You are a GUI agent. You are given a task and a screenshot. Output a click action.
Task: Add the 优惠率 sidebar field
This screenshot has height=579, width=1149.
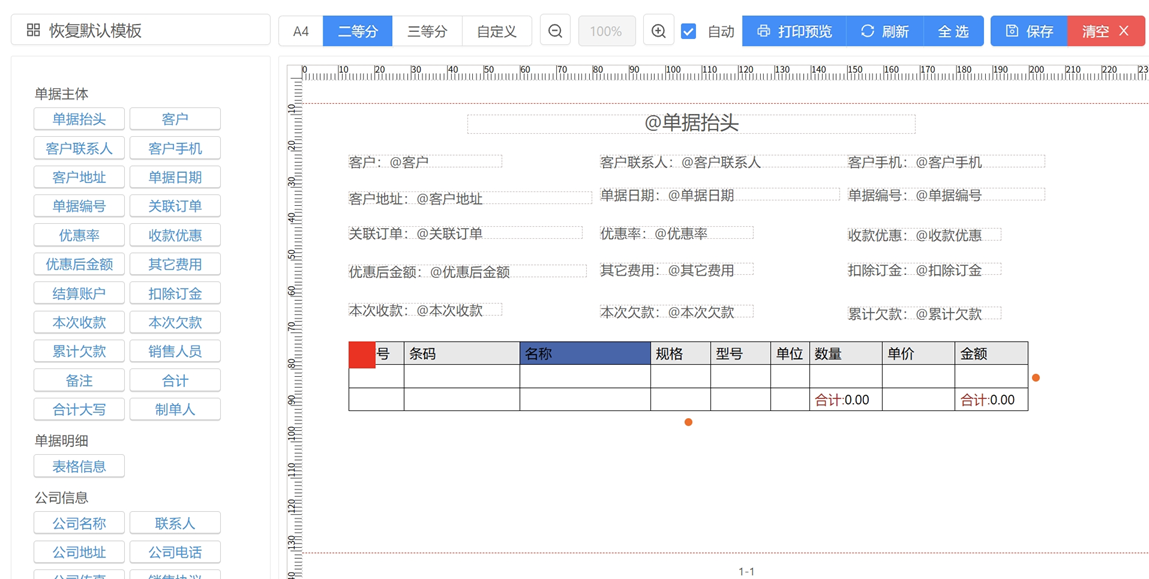[79, 235]
